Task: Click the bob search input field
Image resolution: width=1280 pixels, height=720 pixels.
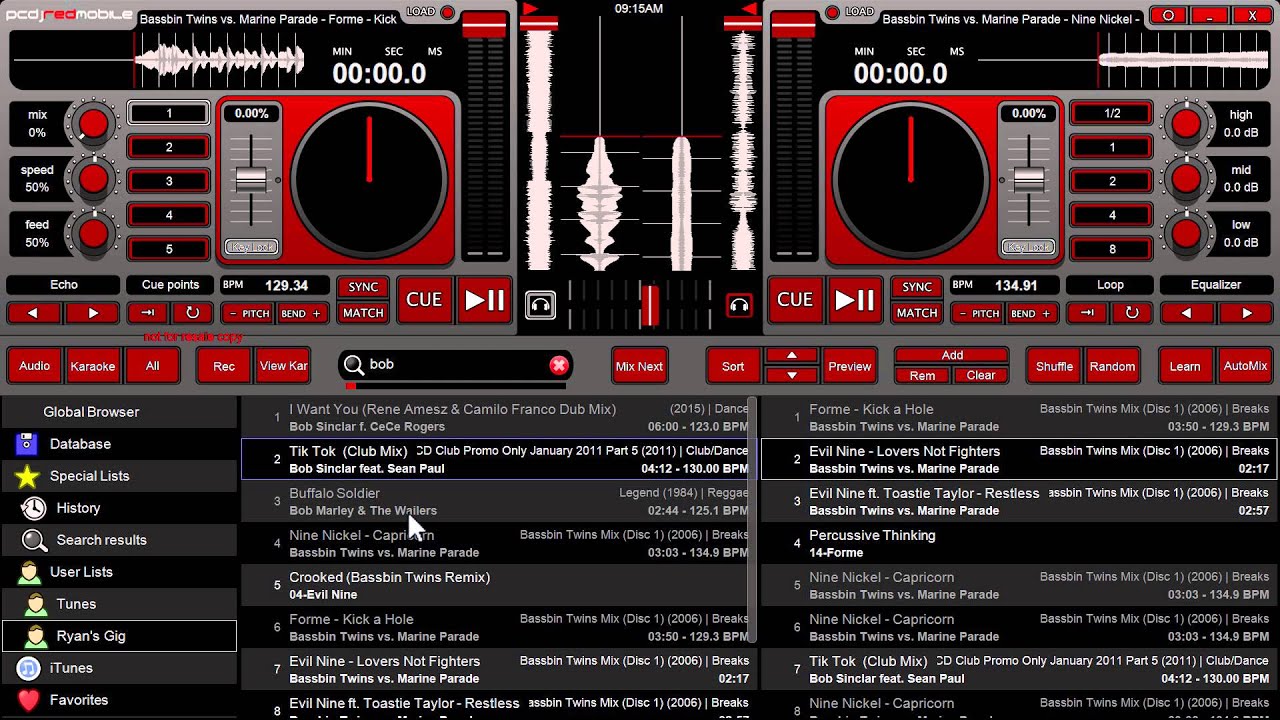Action: tap(455, 365)
